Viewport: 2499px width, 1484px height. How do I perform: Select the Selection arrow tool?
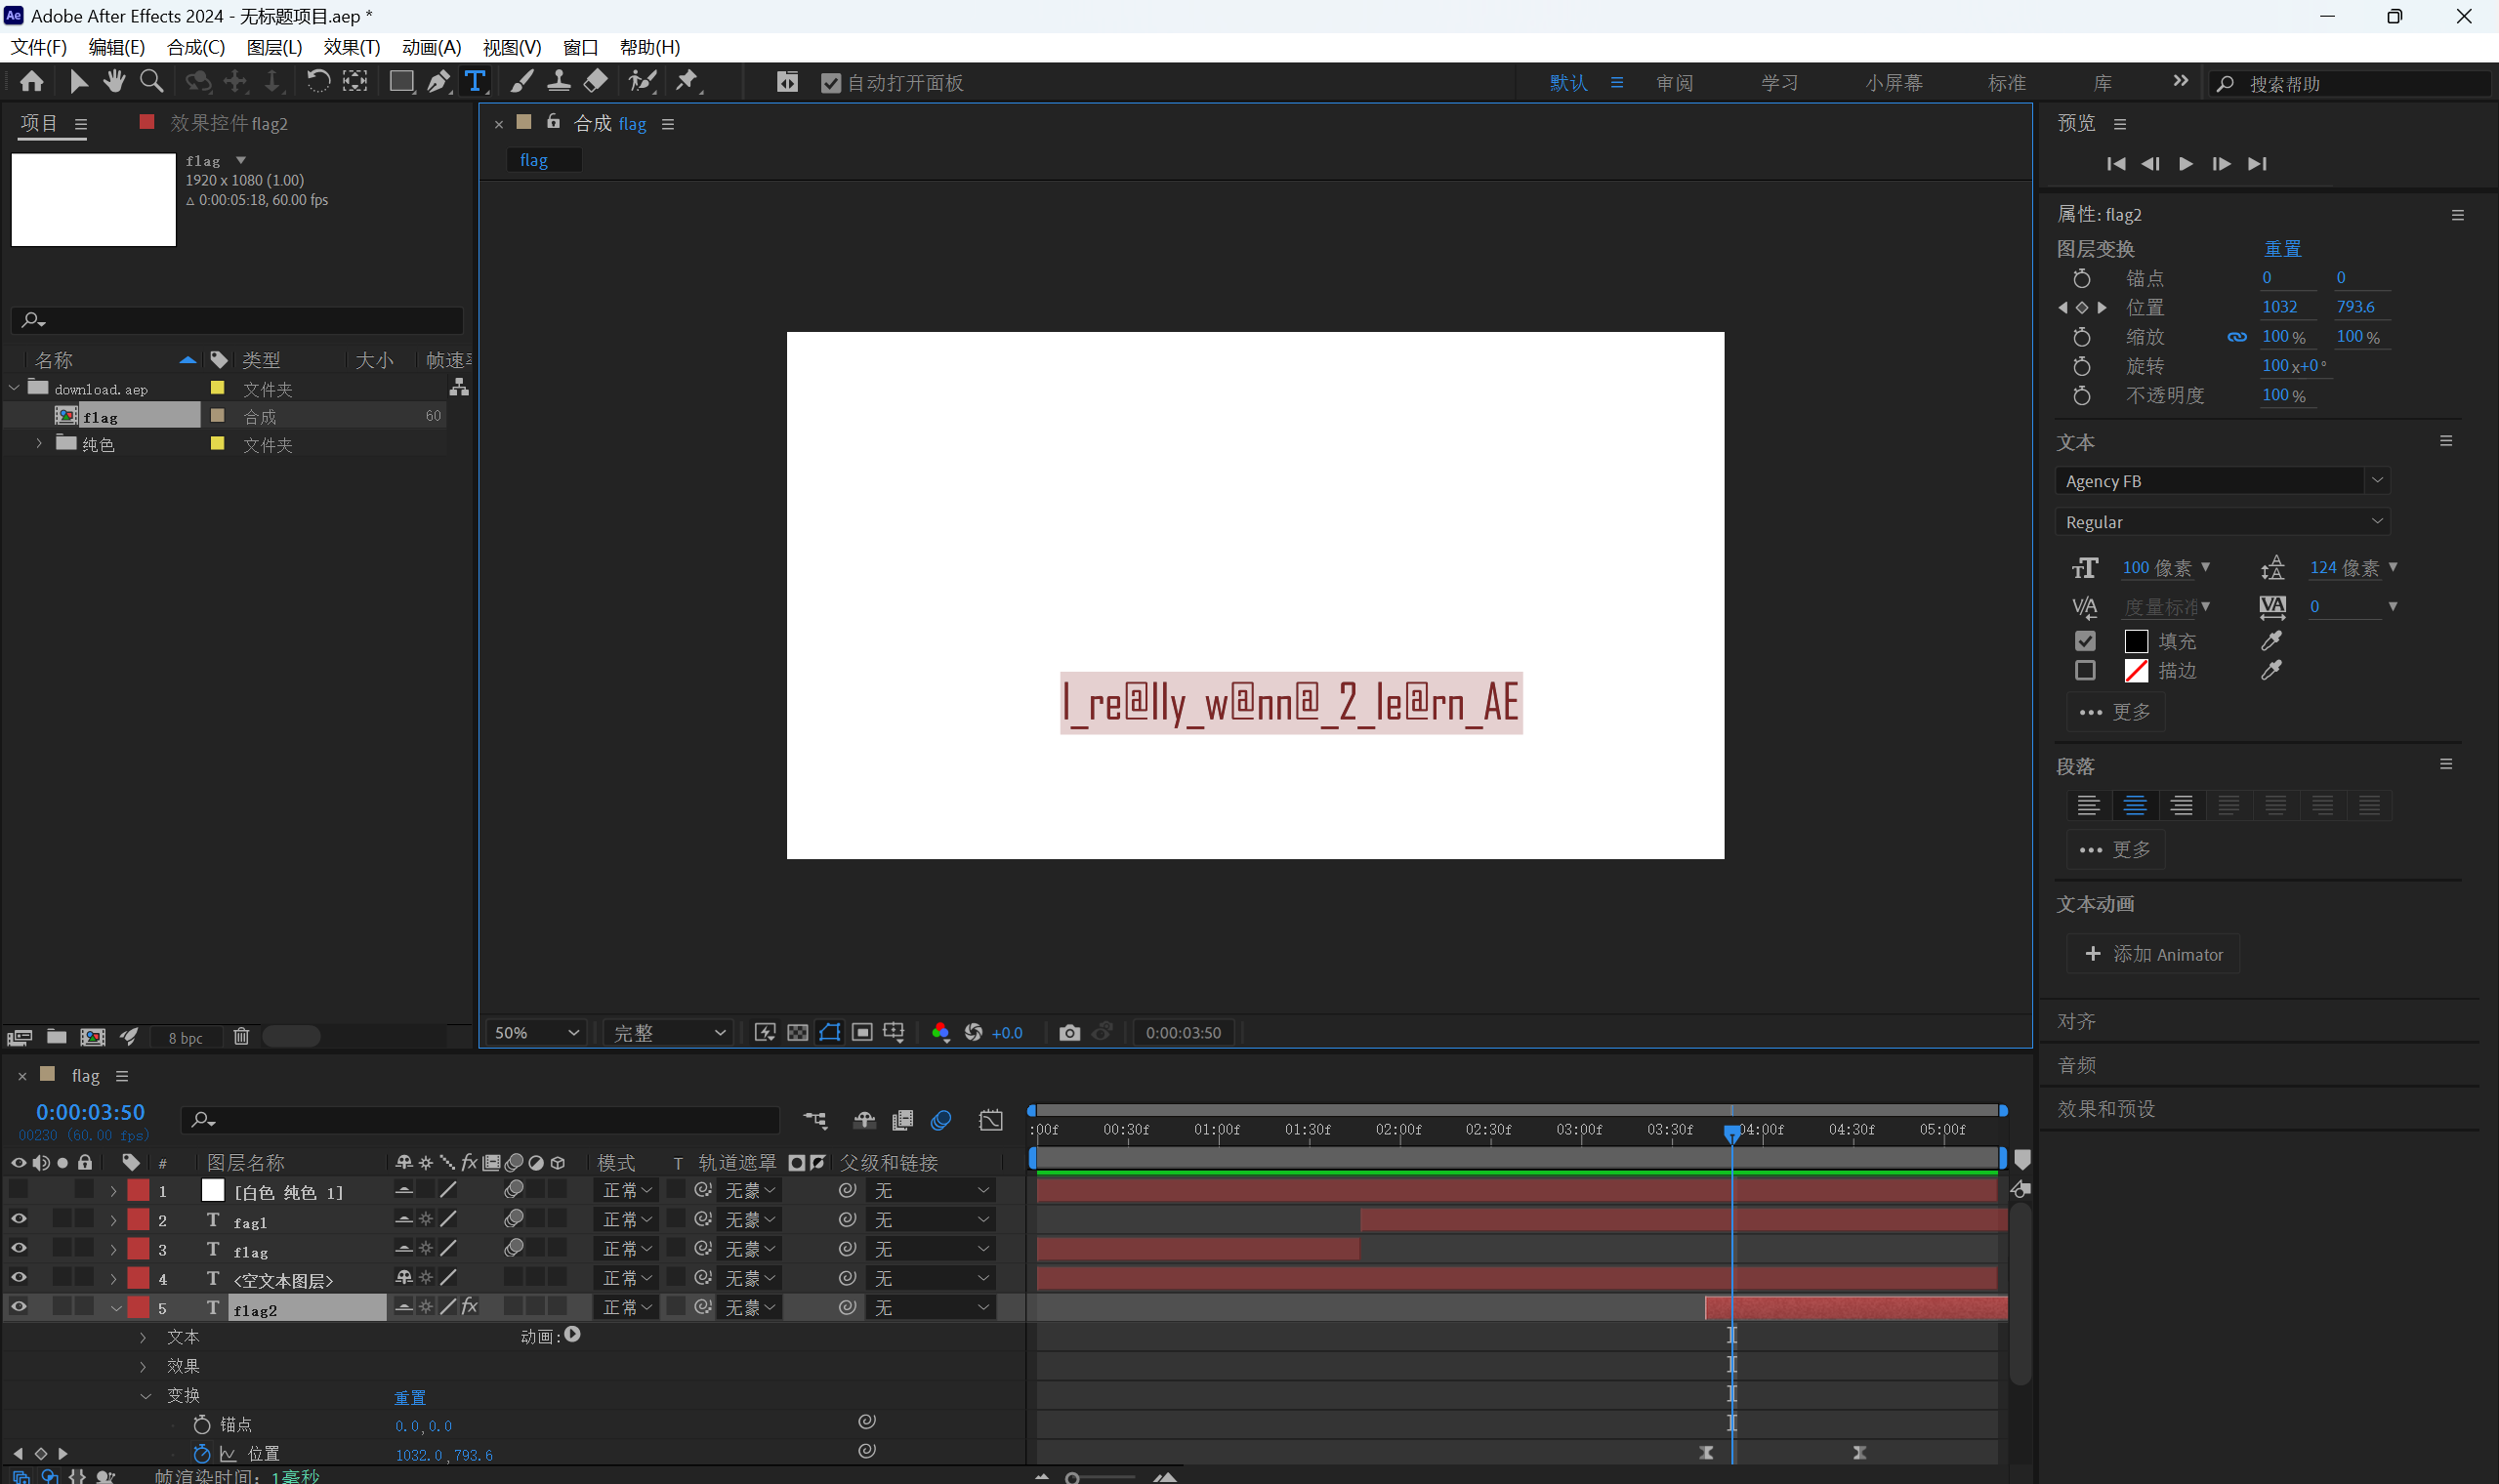click(78, 82)
